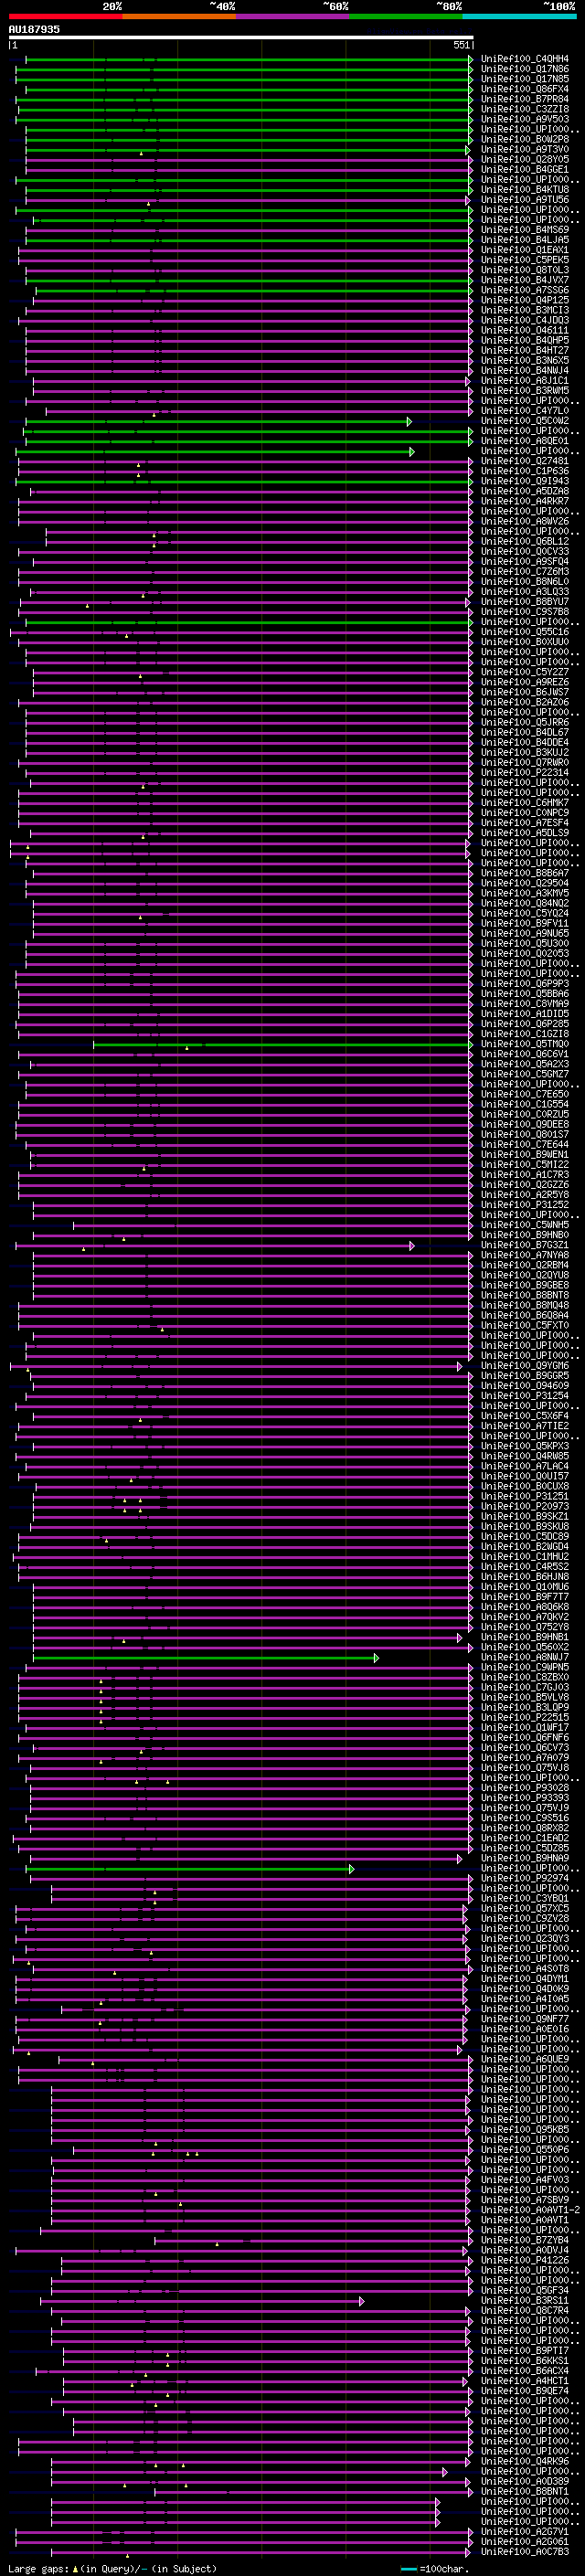The height and width of the screenshot is (2576, 585).
Task: Click the UniRef100_P31252 label
Action: click(x=525, y=1205)
